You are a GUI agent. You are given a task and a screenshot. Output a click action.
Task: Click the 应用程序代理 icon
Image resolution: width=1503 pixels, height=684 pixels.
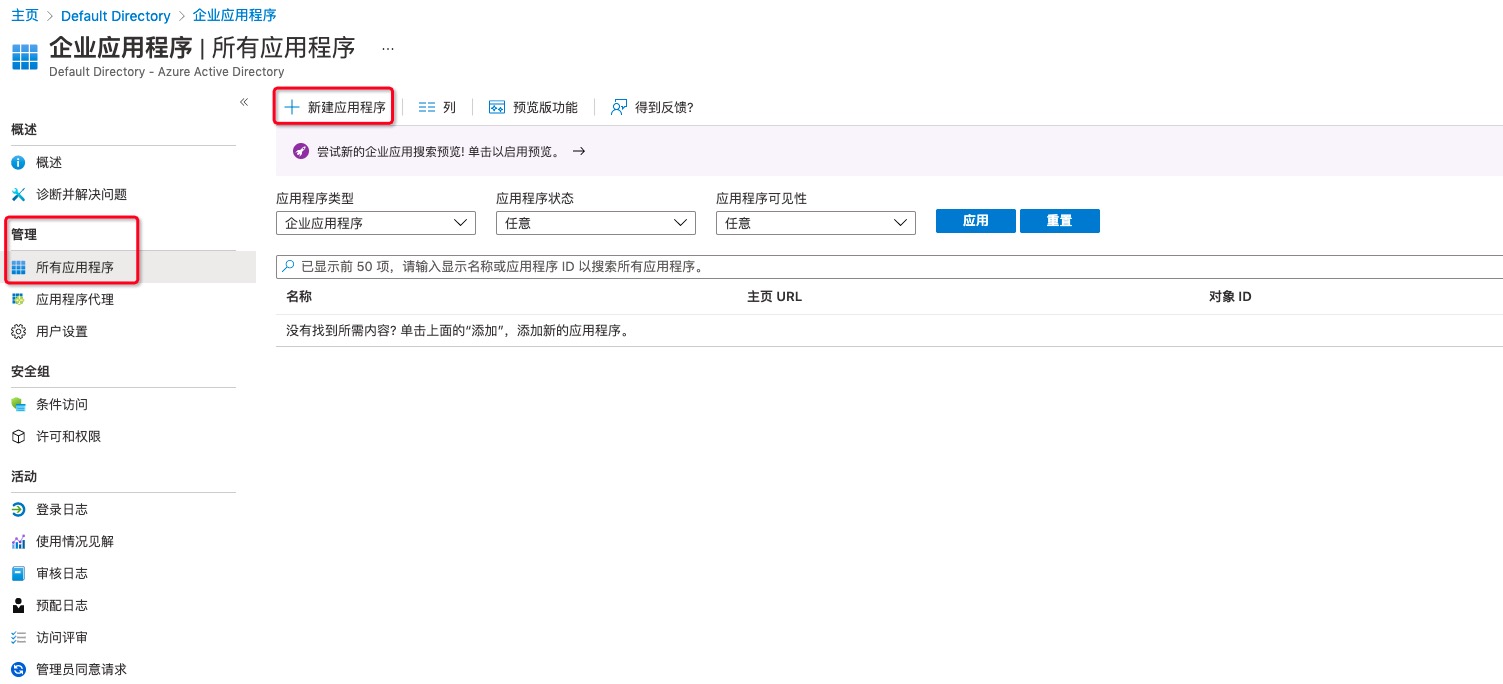[18, 299]
